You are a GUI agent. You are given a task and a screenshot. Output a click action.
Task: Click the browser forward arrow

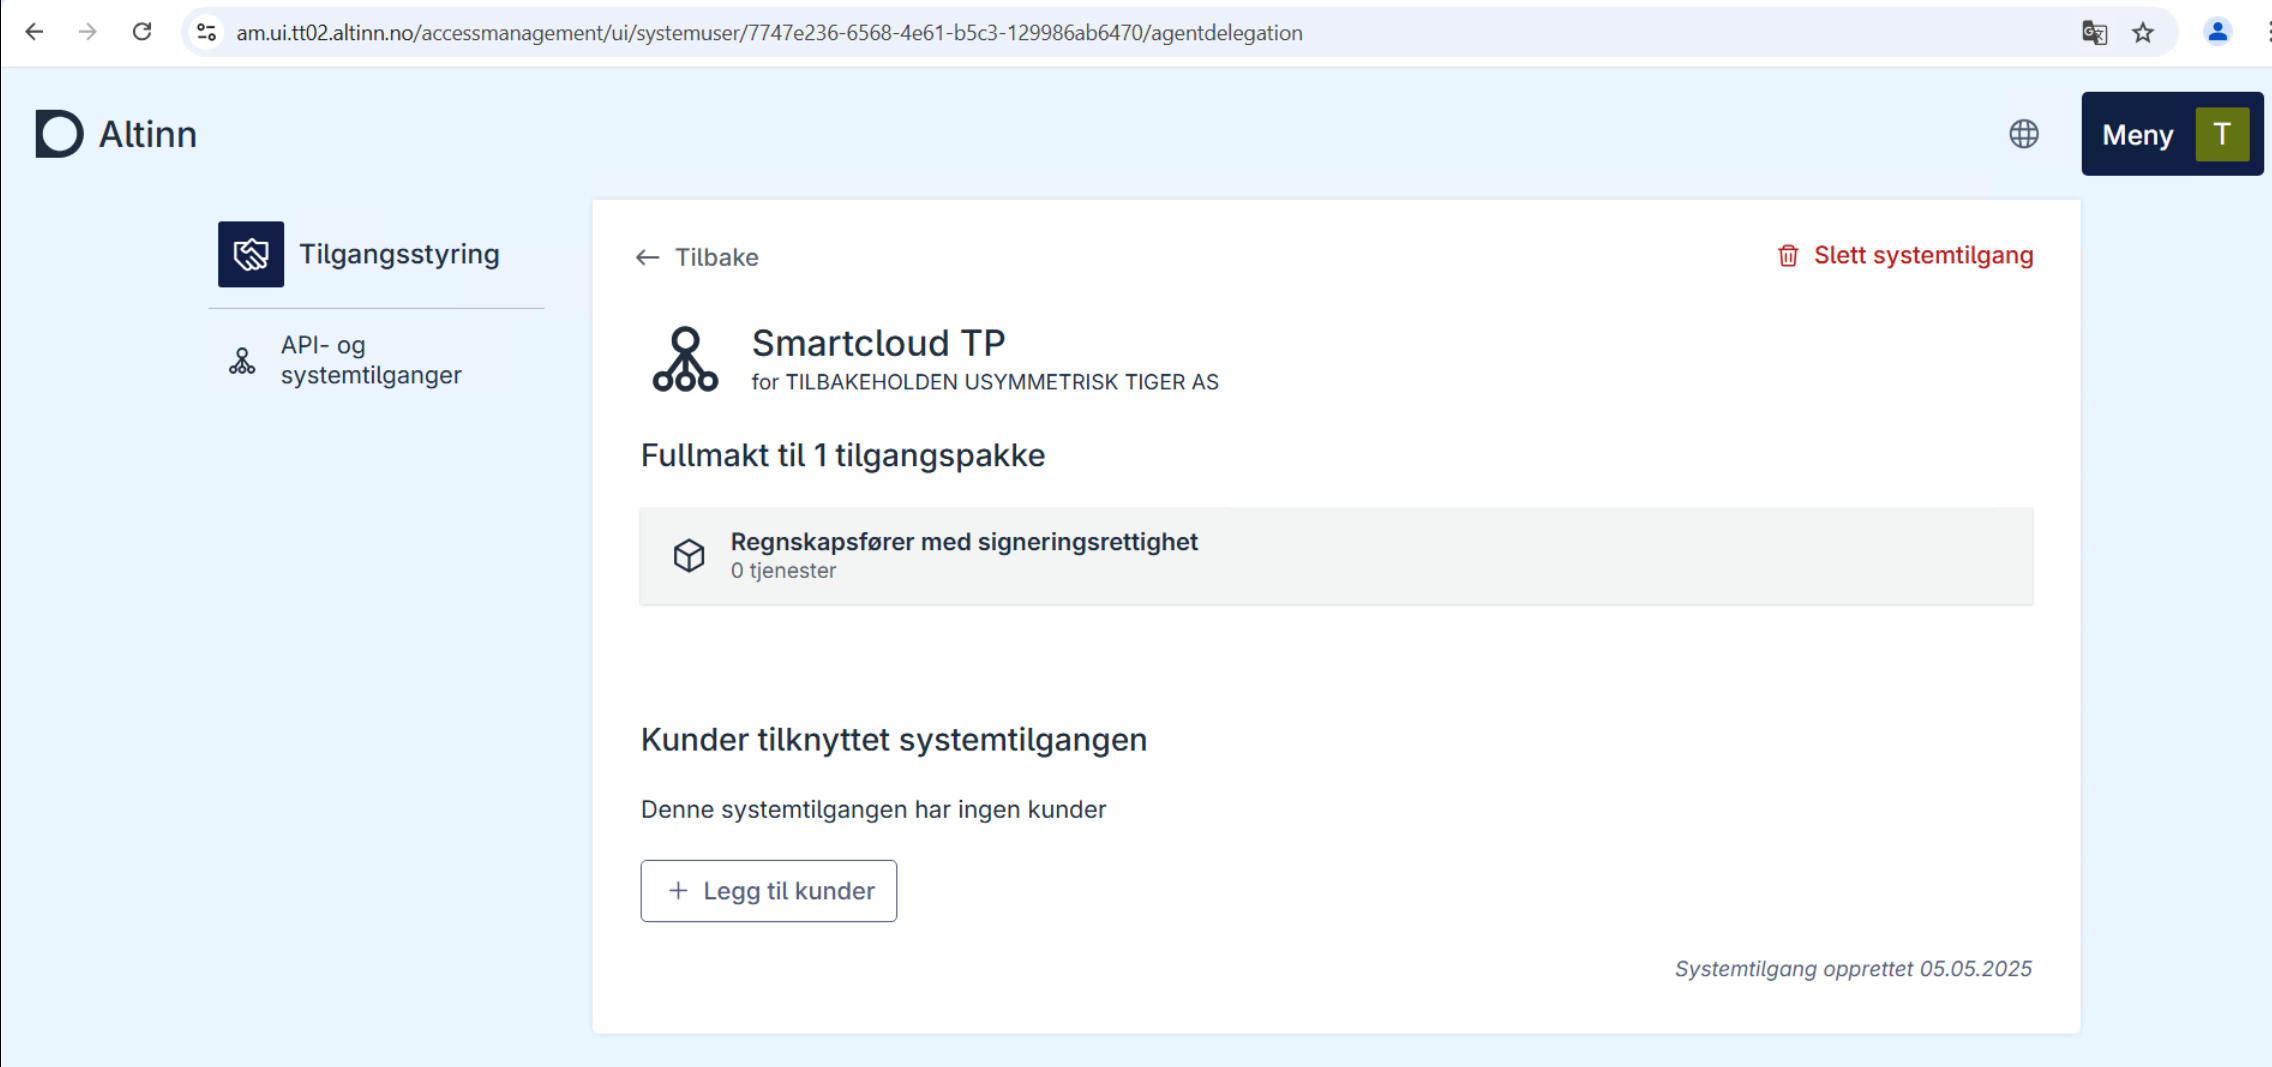pyautogui.click(x=88, y=32)
